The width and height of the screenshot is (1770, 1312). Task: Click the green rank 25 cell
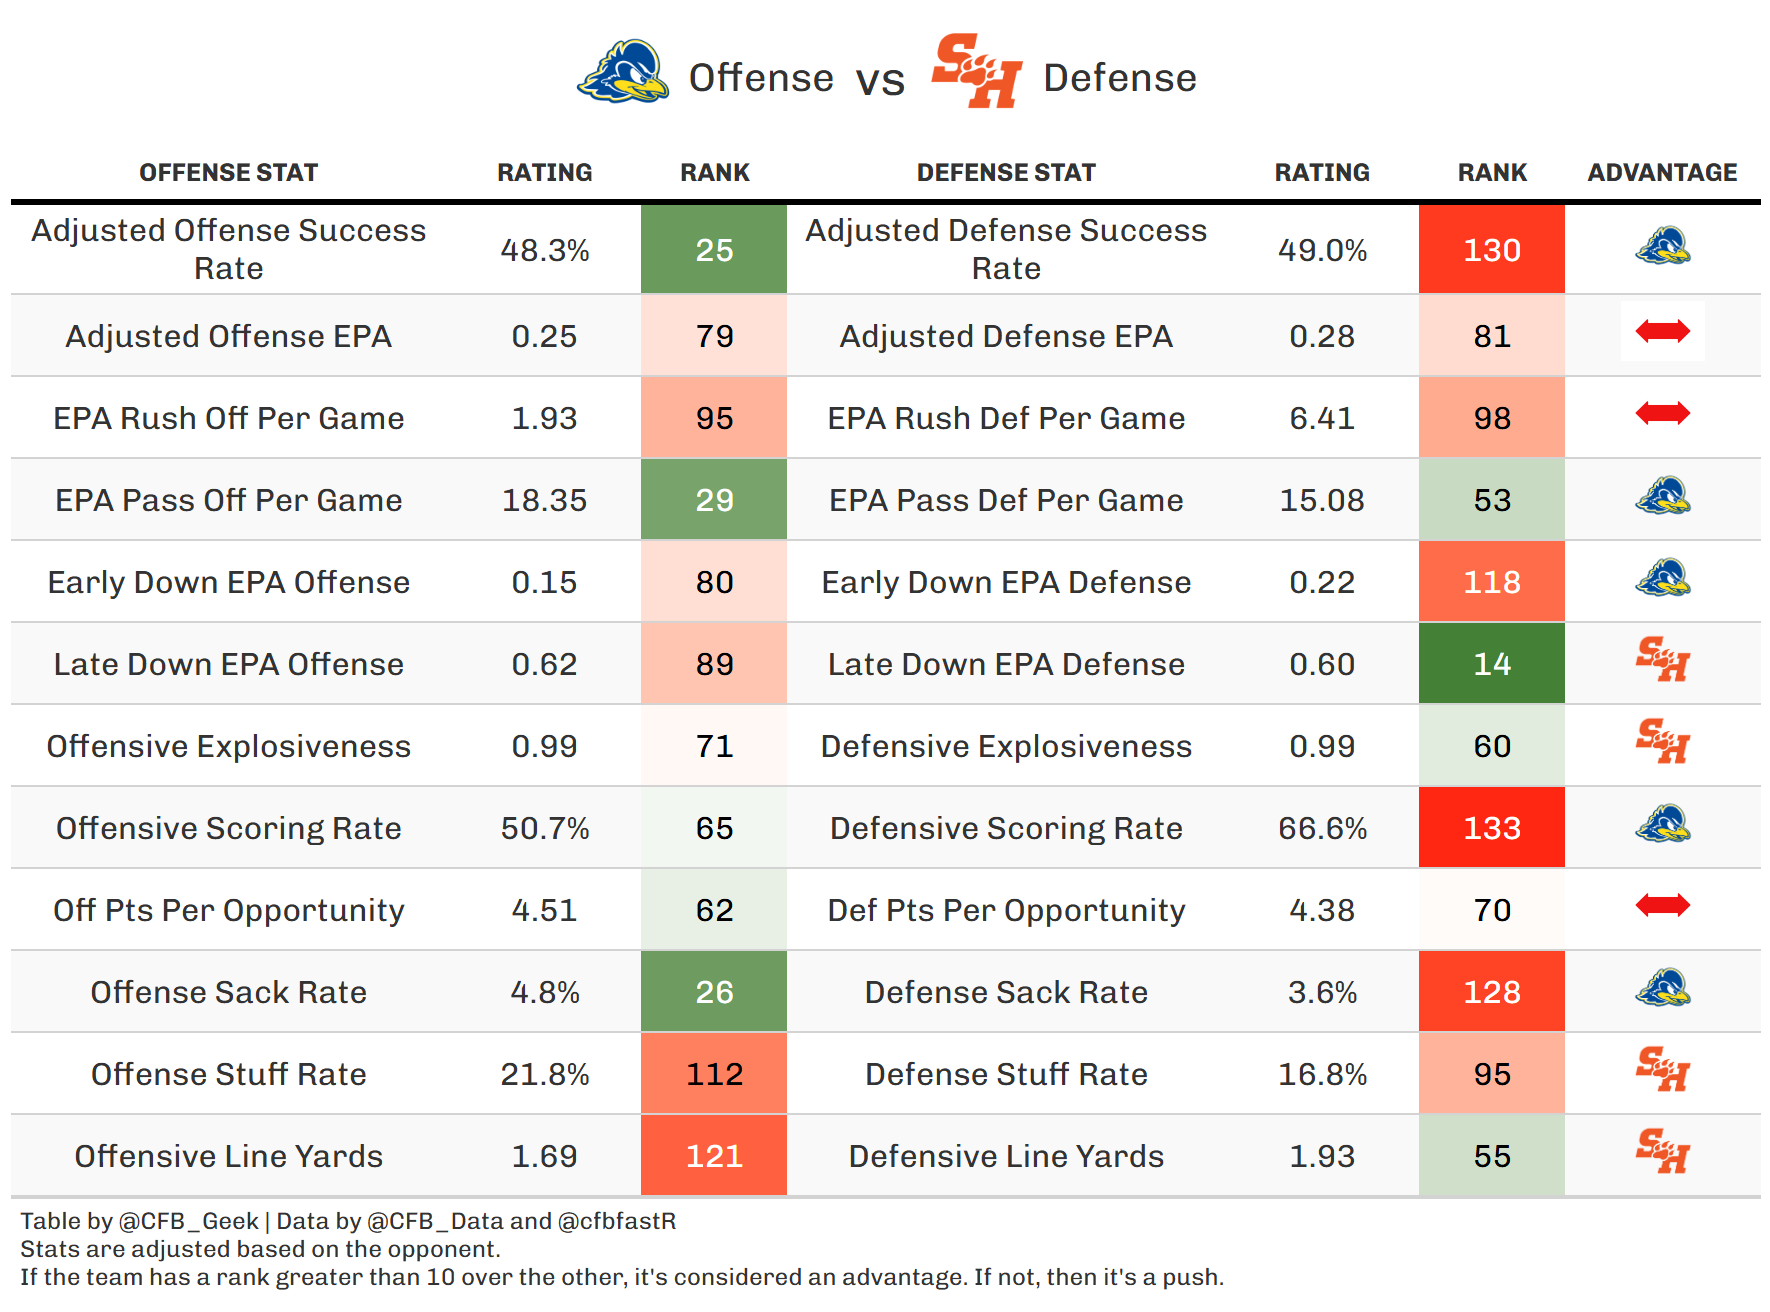[714, 250]
